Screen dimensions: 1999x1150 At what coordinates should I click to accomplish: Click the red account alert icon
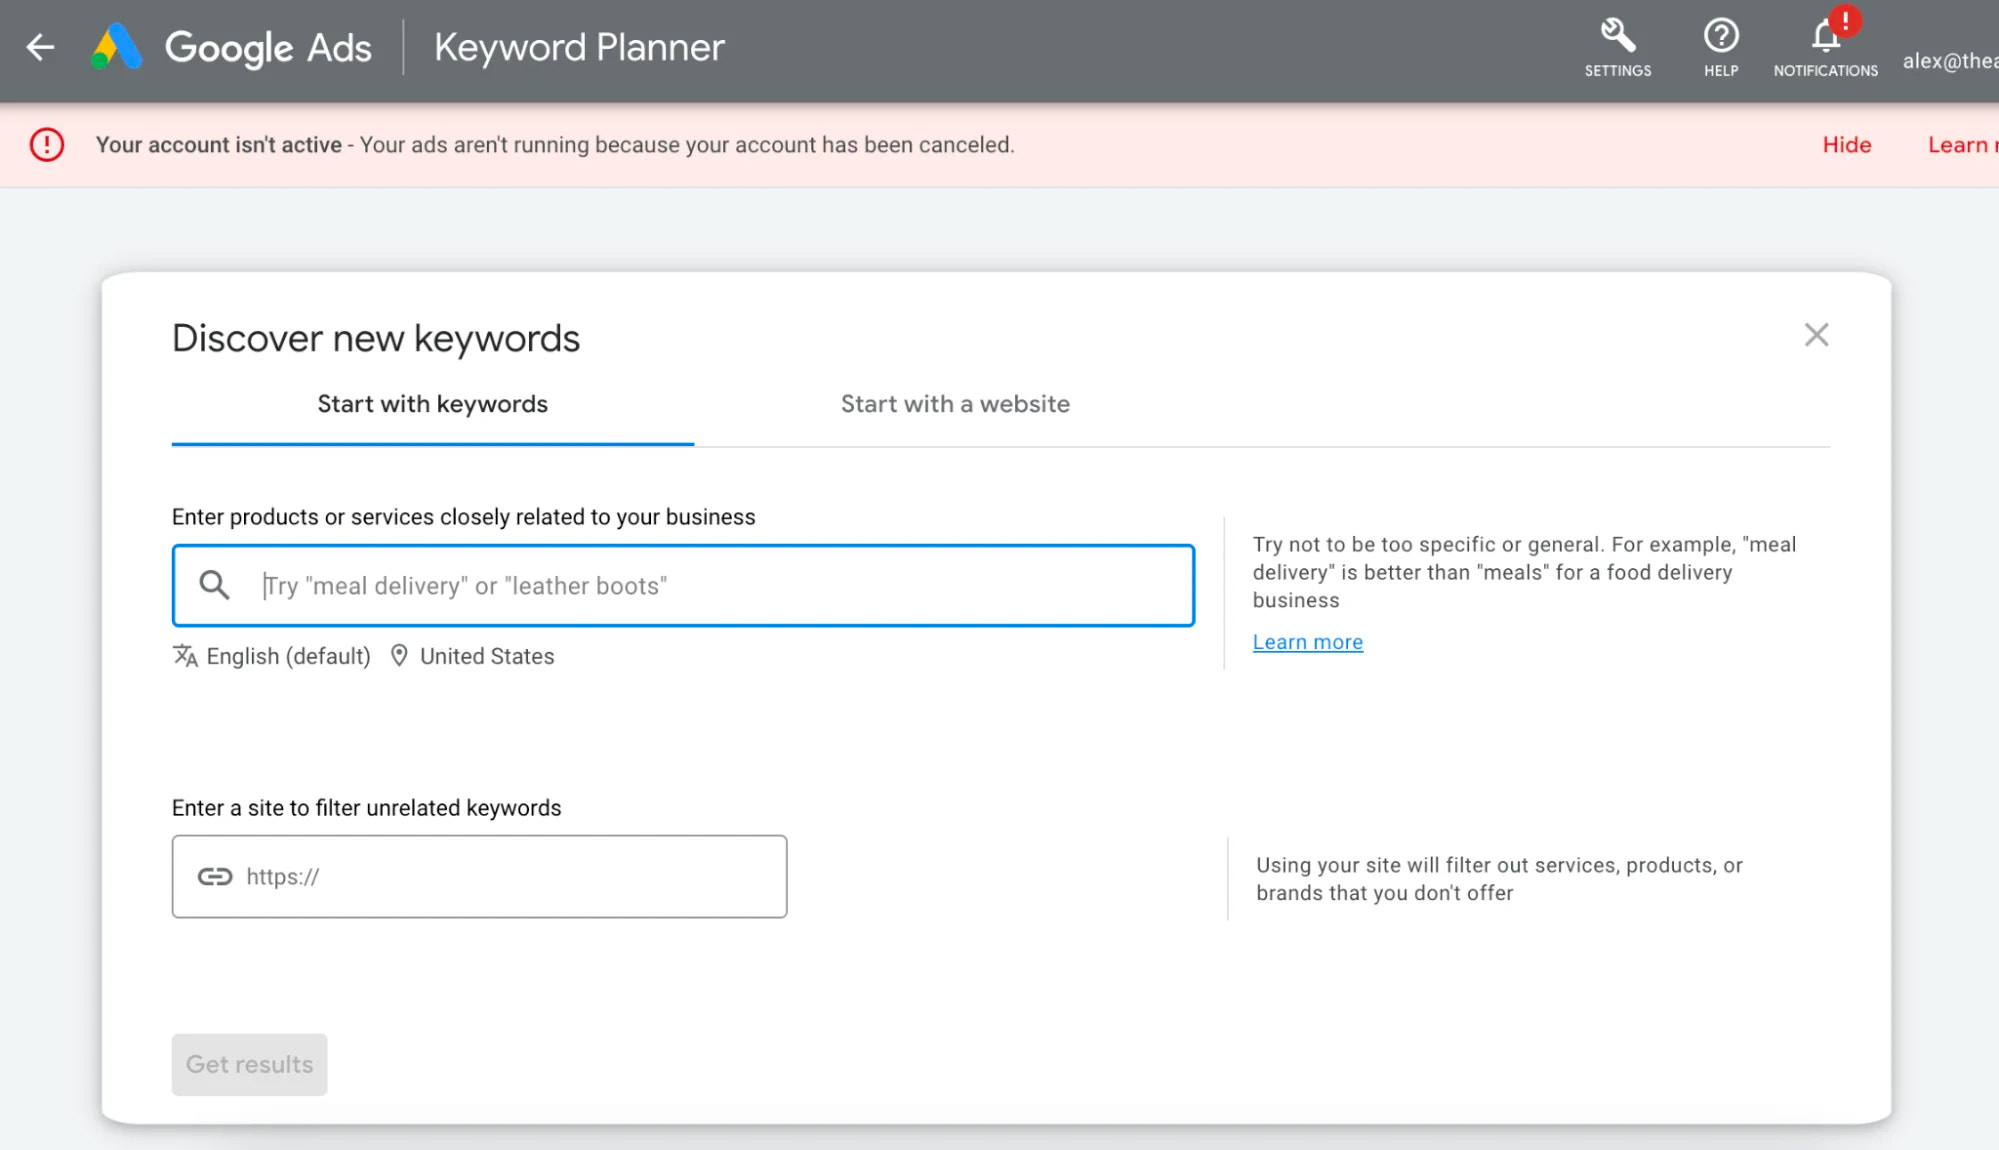tap(47, 145)
